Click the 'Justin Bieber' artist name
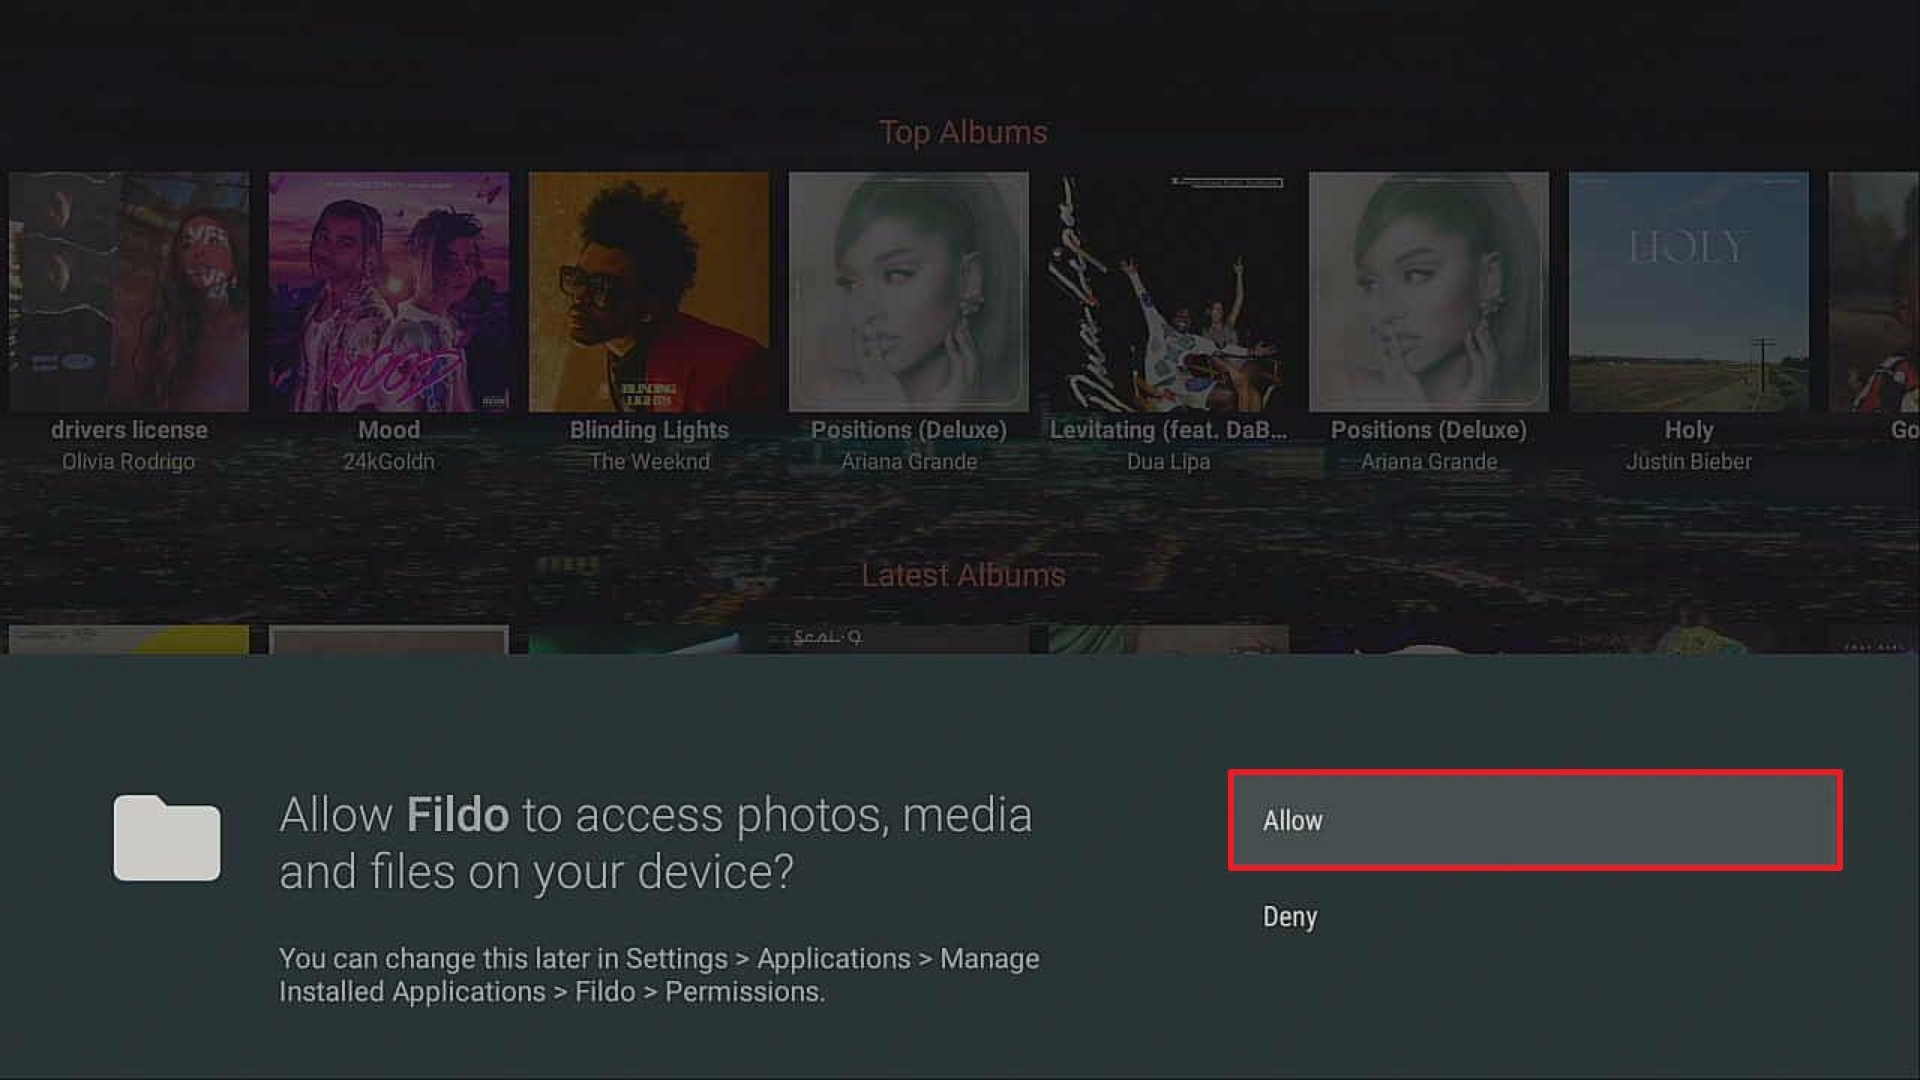 click(1689, 462)
